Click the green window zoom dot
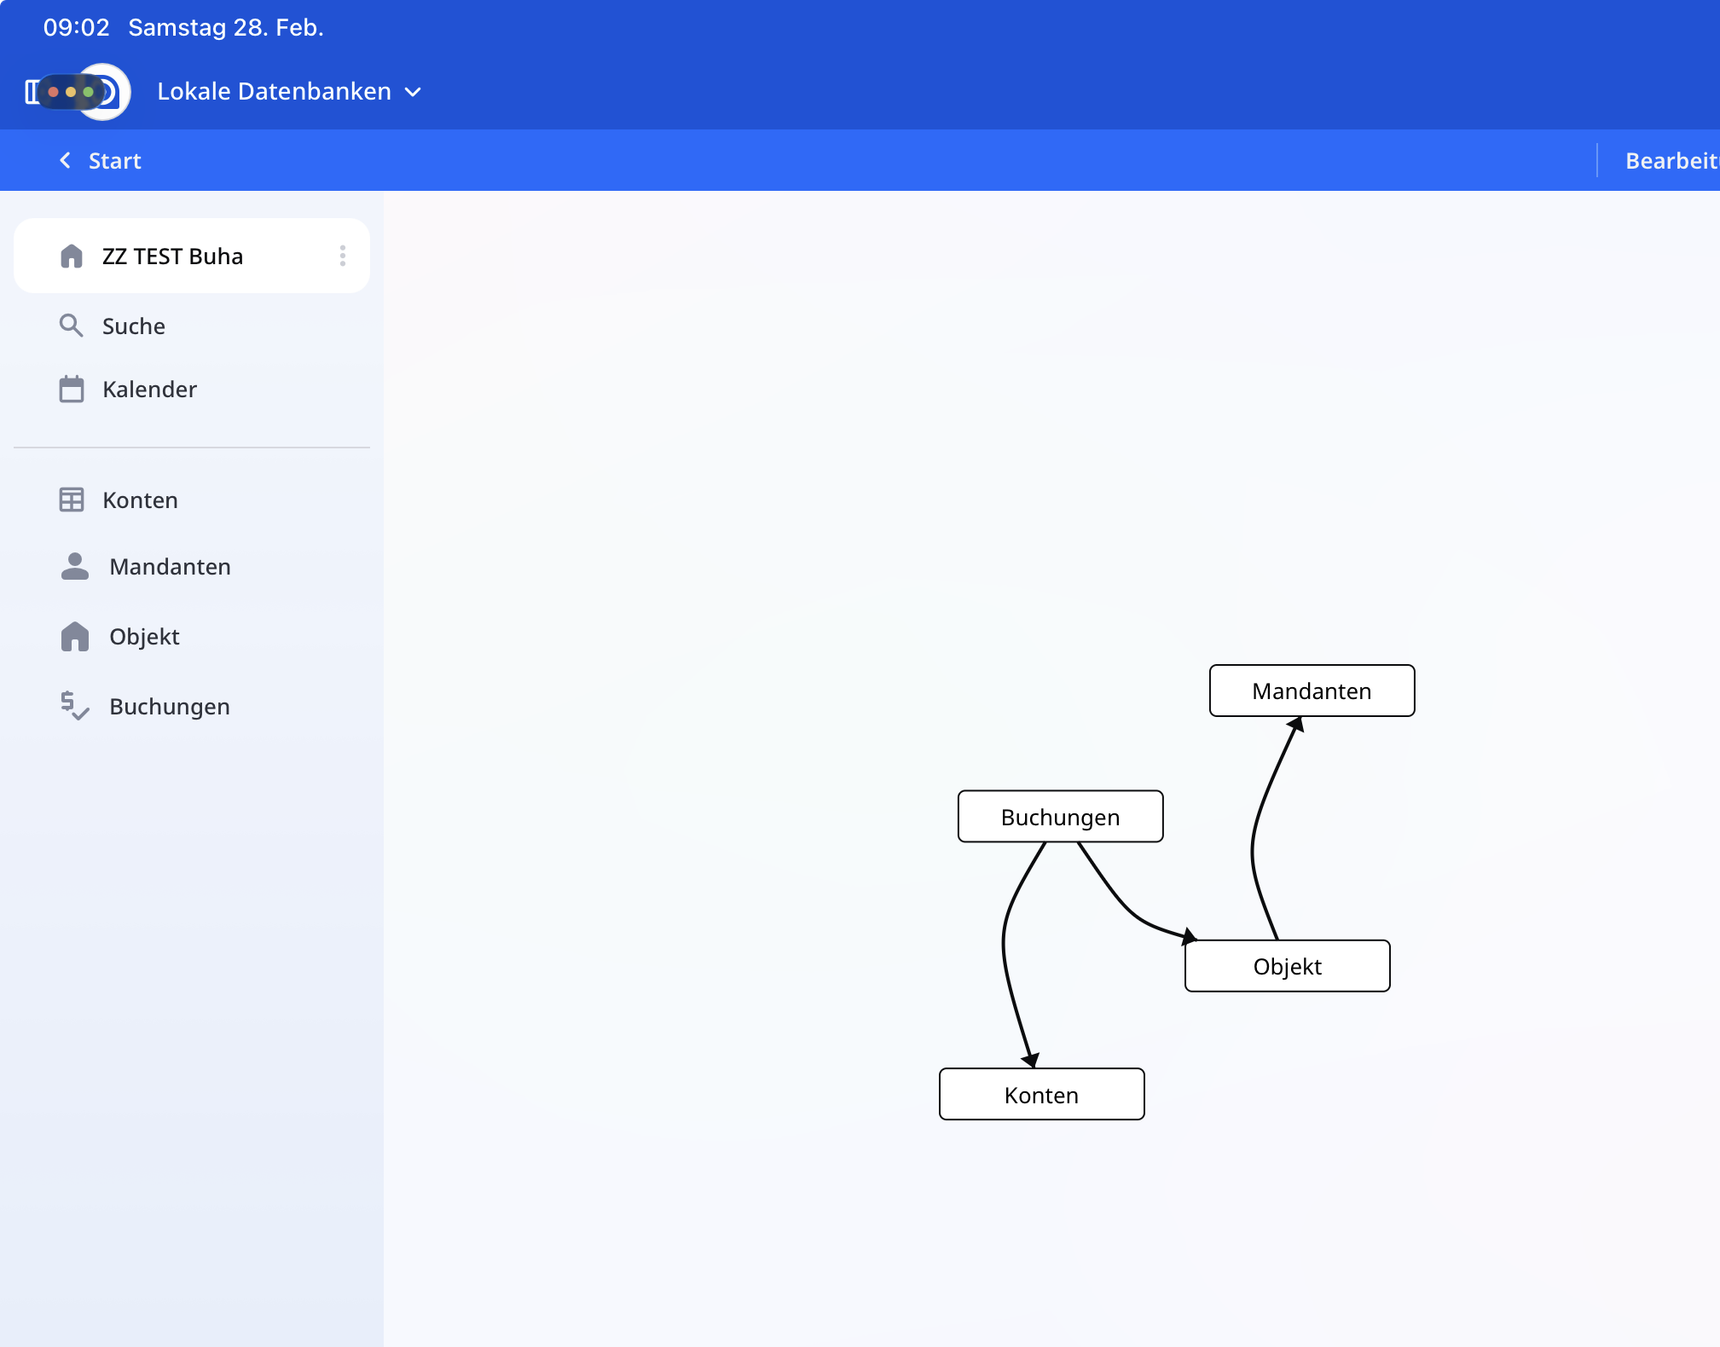This screenshot has height=1347, width=1720. (89, 92)
